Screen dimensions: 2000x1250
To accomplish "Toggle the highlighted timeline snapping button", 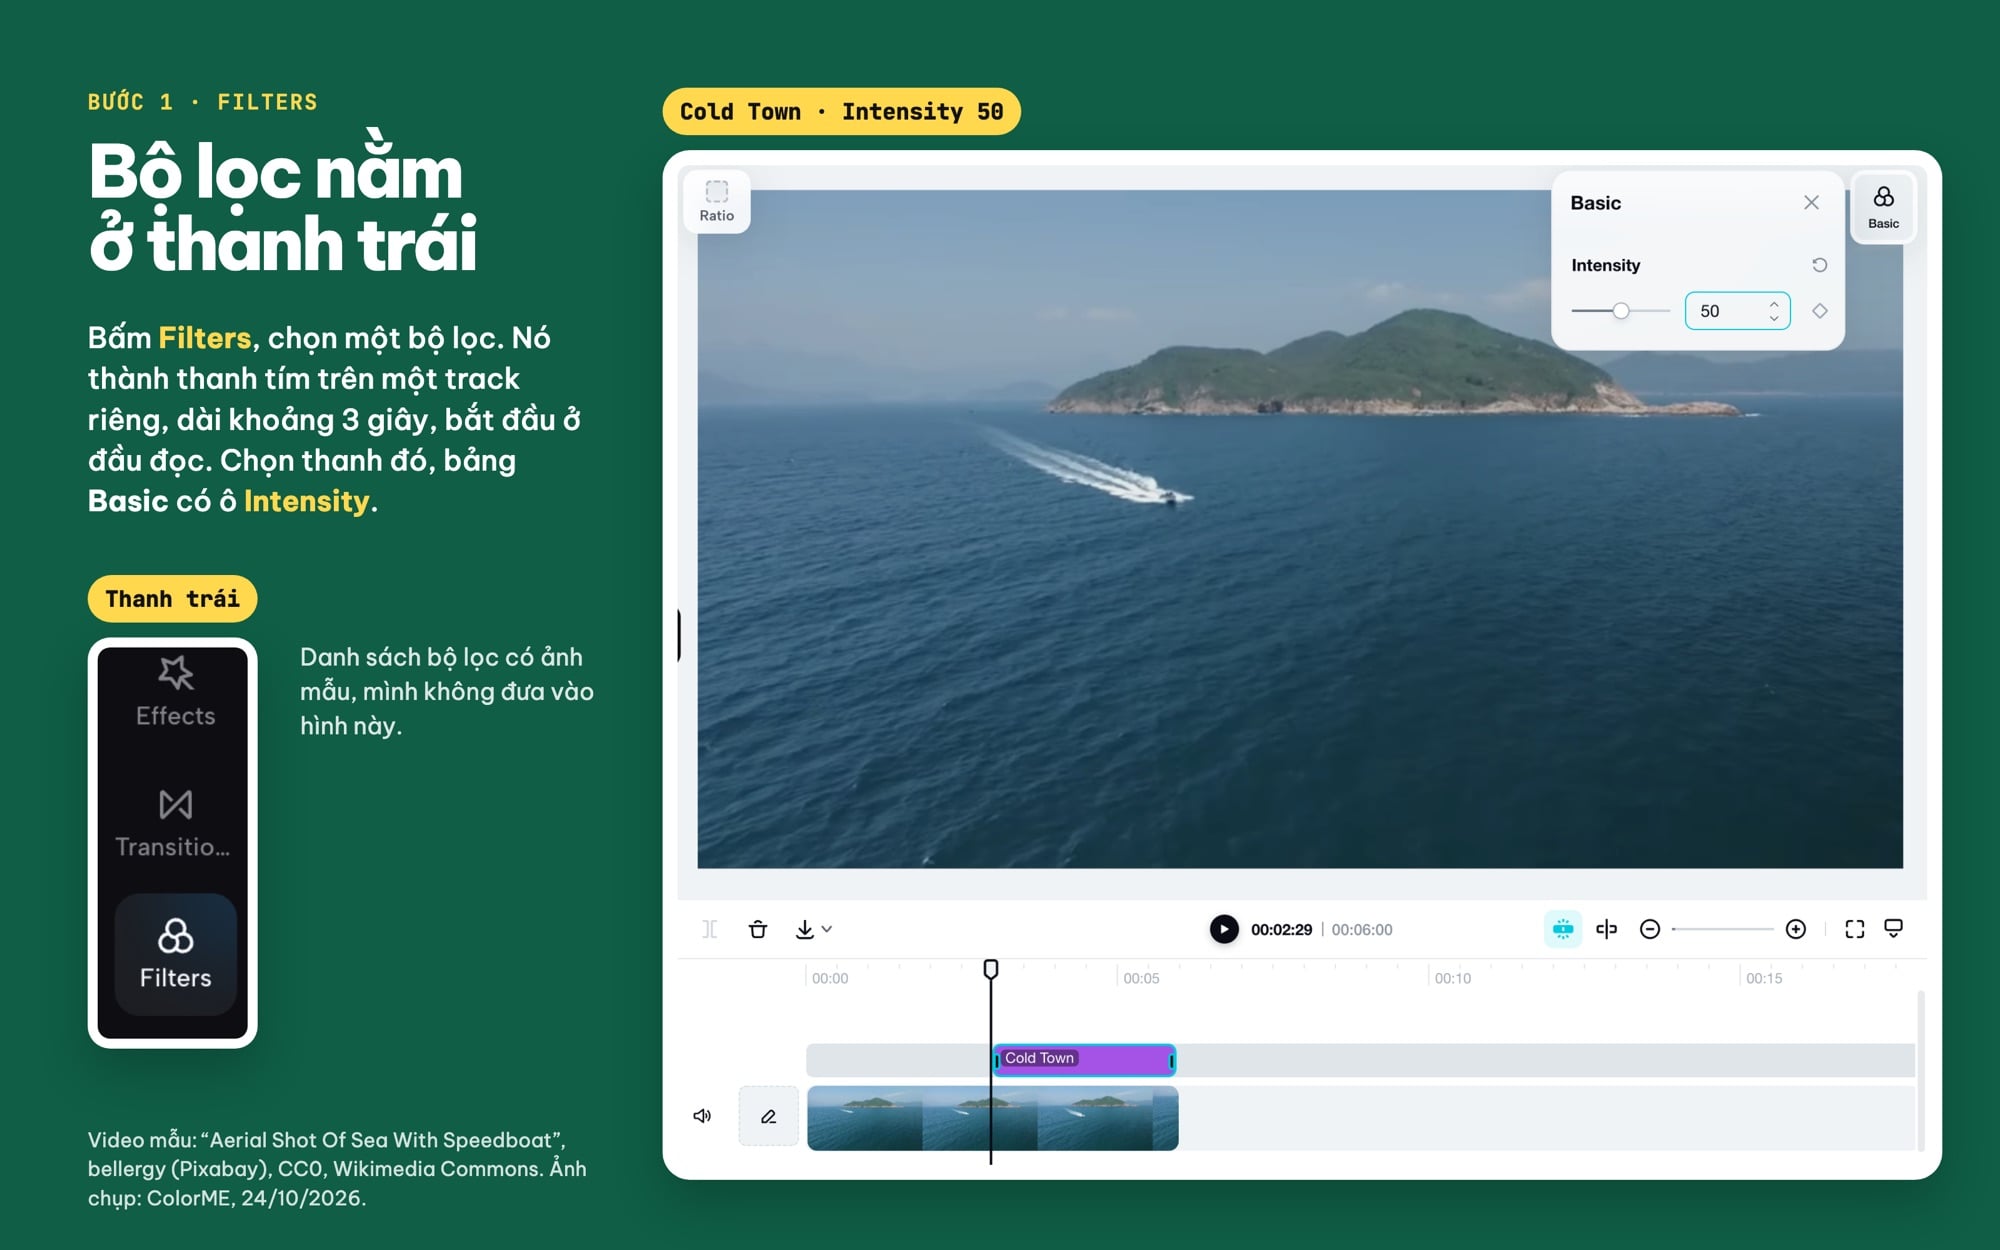I will [x=1563, y=929].
